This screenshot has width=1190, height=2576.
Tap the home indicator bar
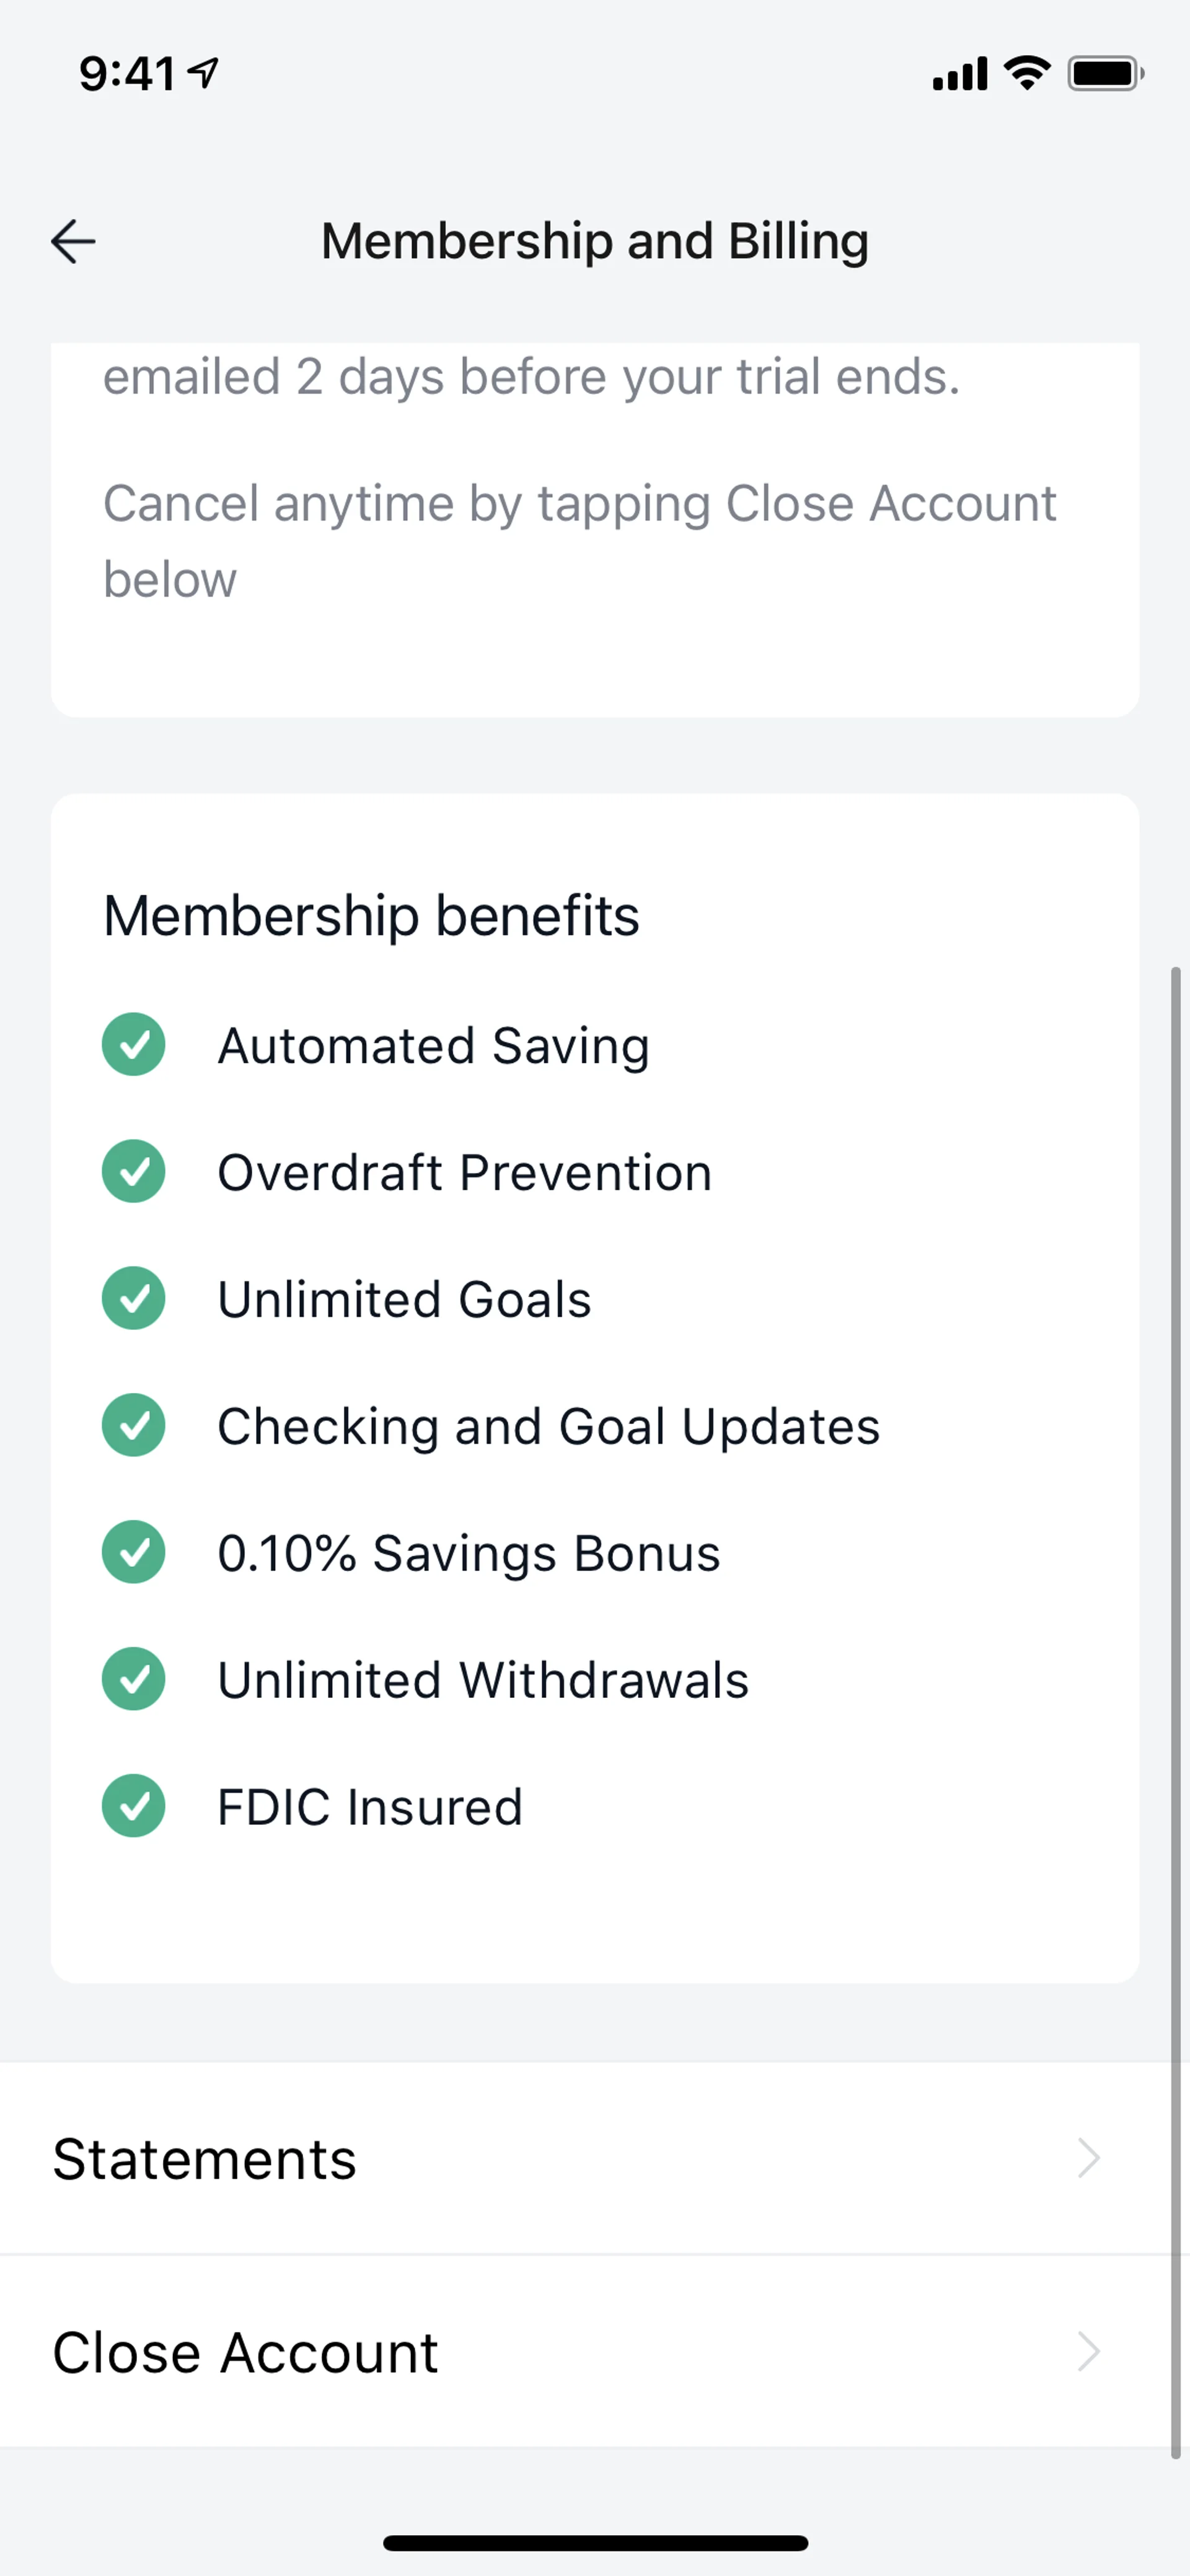595,2543
